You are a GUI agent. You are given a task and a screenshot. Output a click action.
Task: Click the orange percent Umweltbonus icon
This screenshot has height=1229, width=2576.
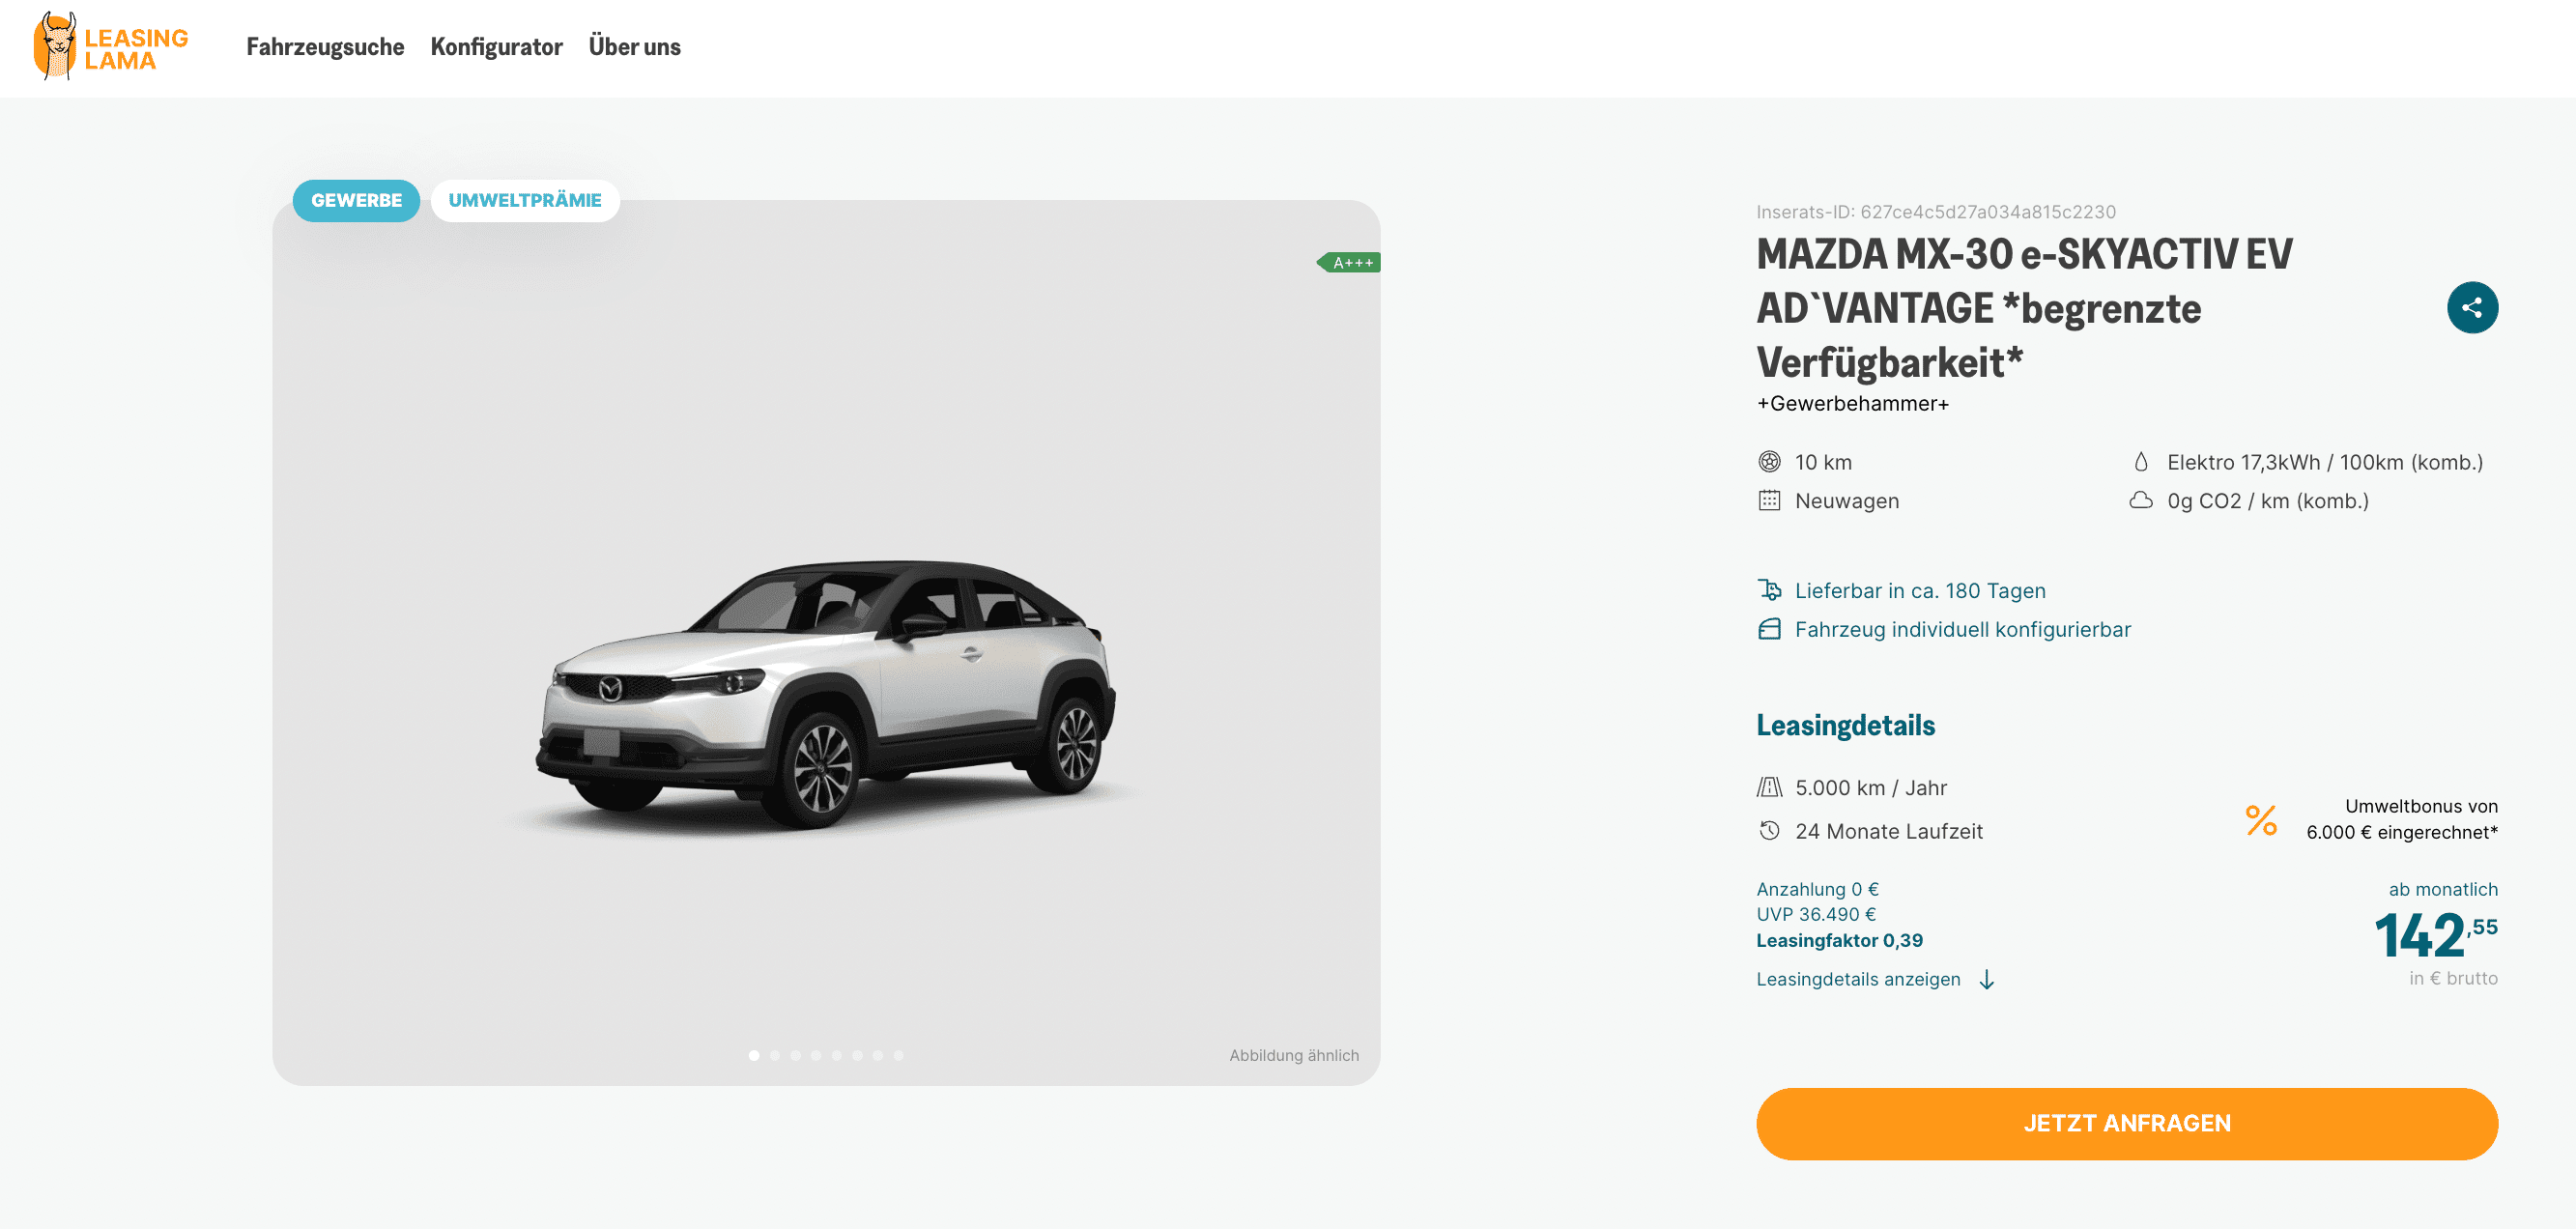[2260, 820]
